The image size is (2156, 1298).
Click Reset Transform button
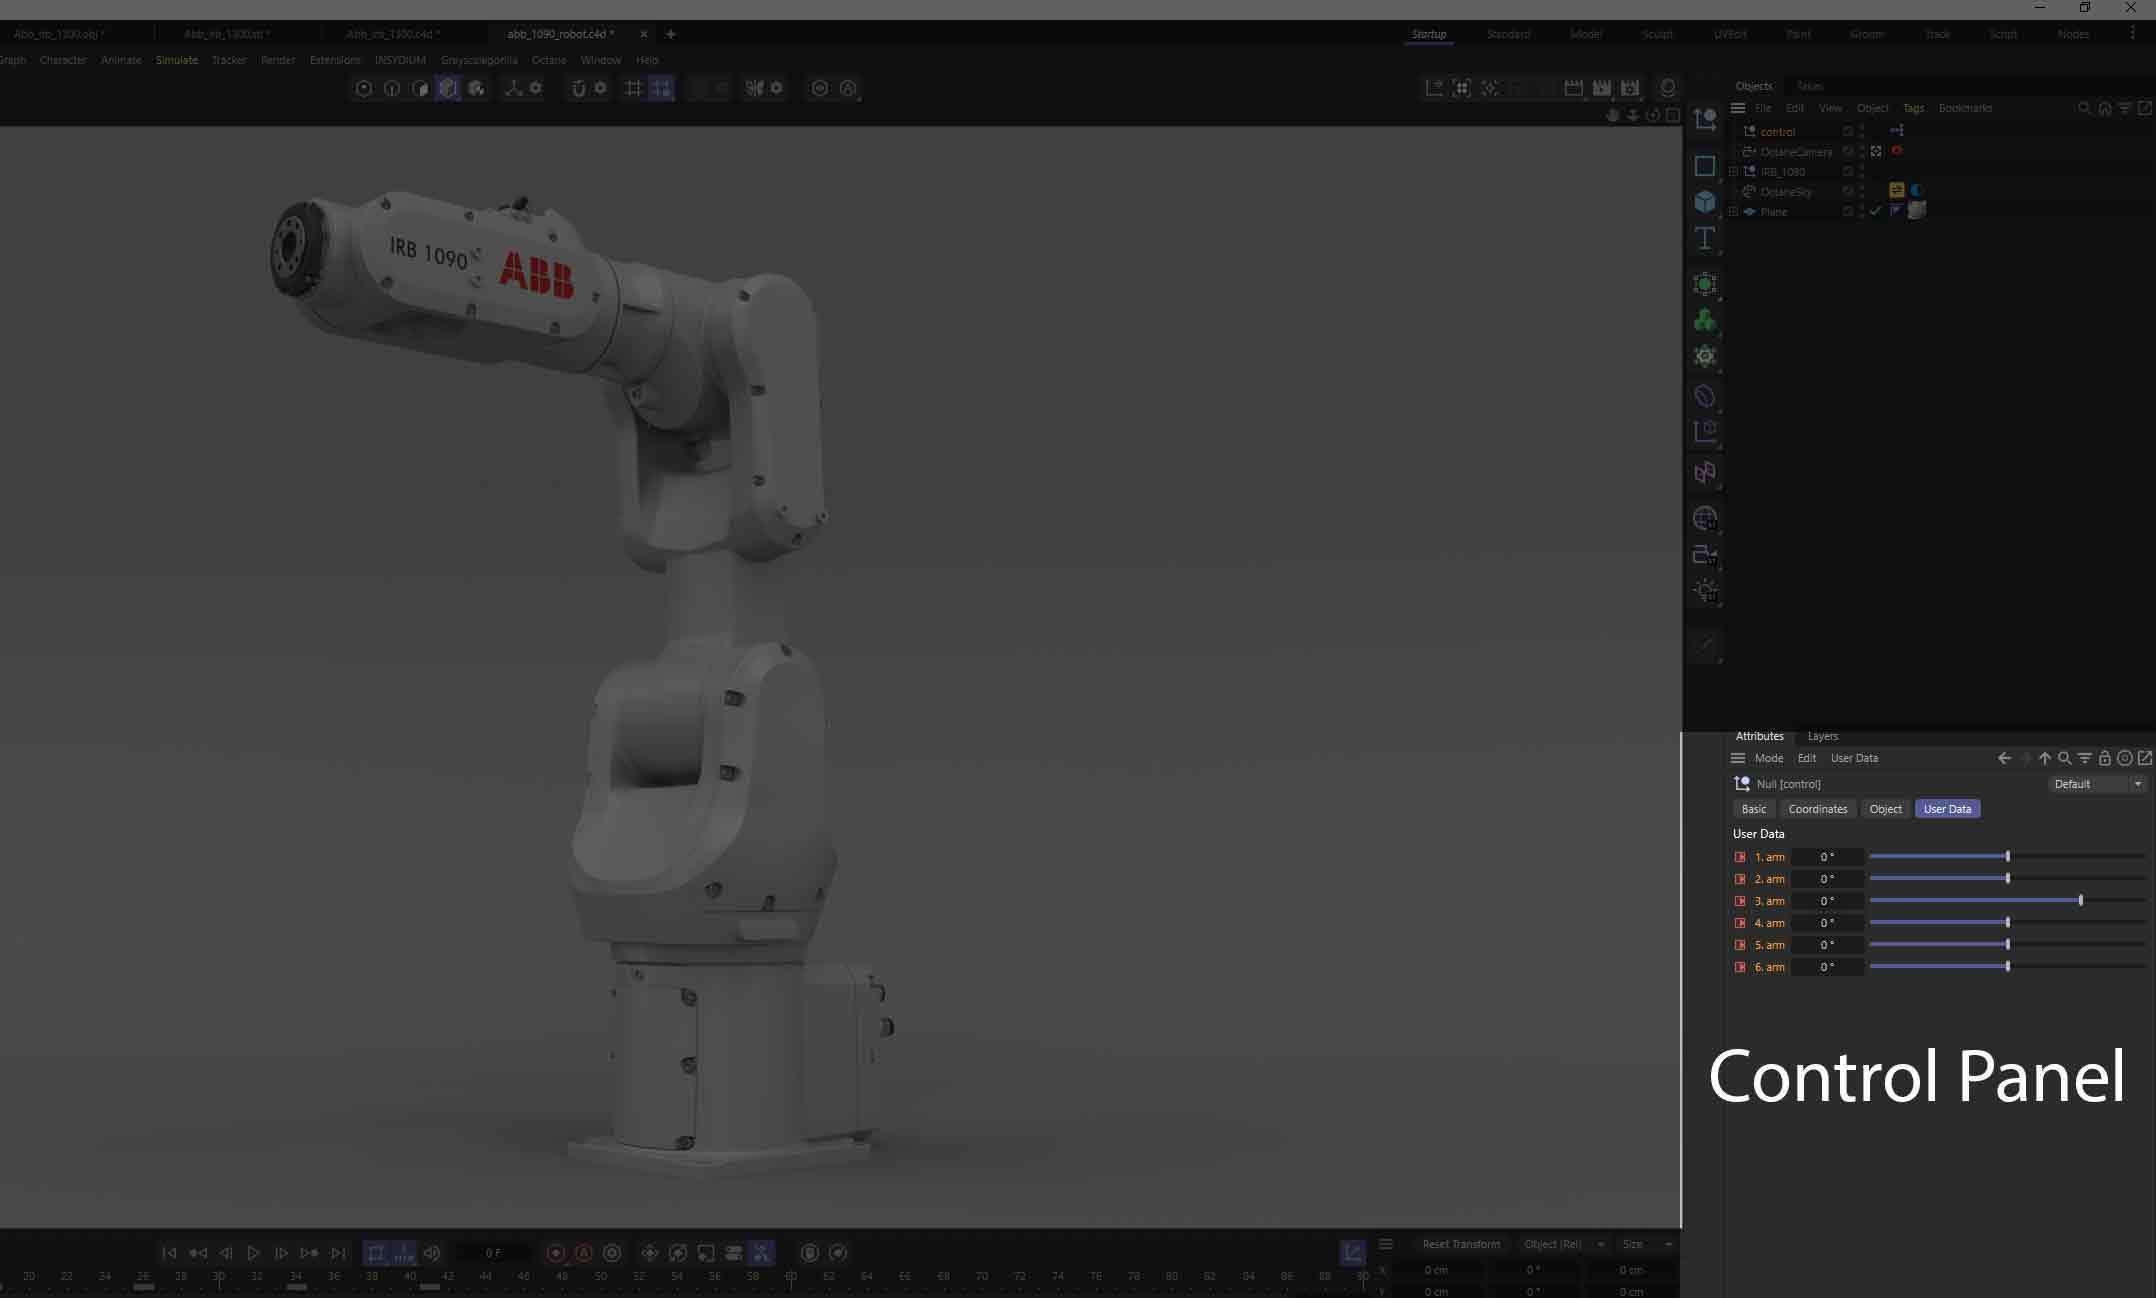coord(1461,1244)
